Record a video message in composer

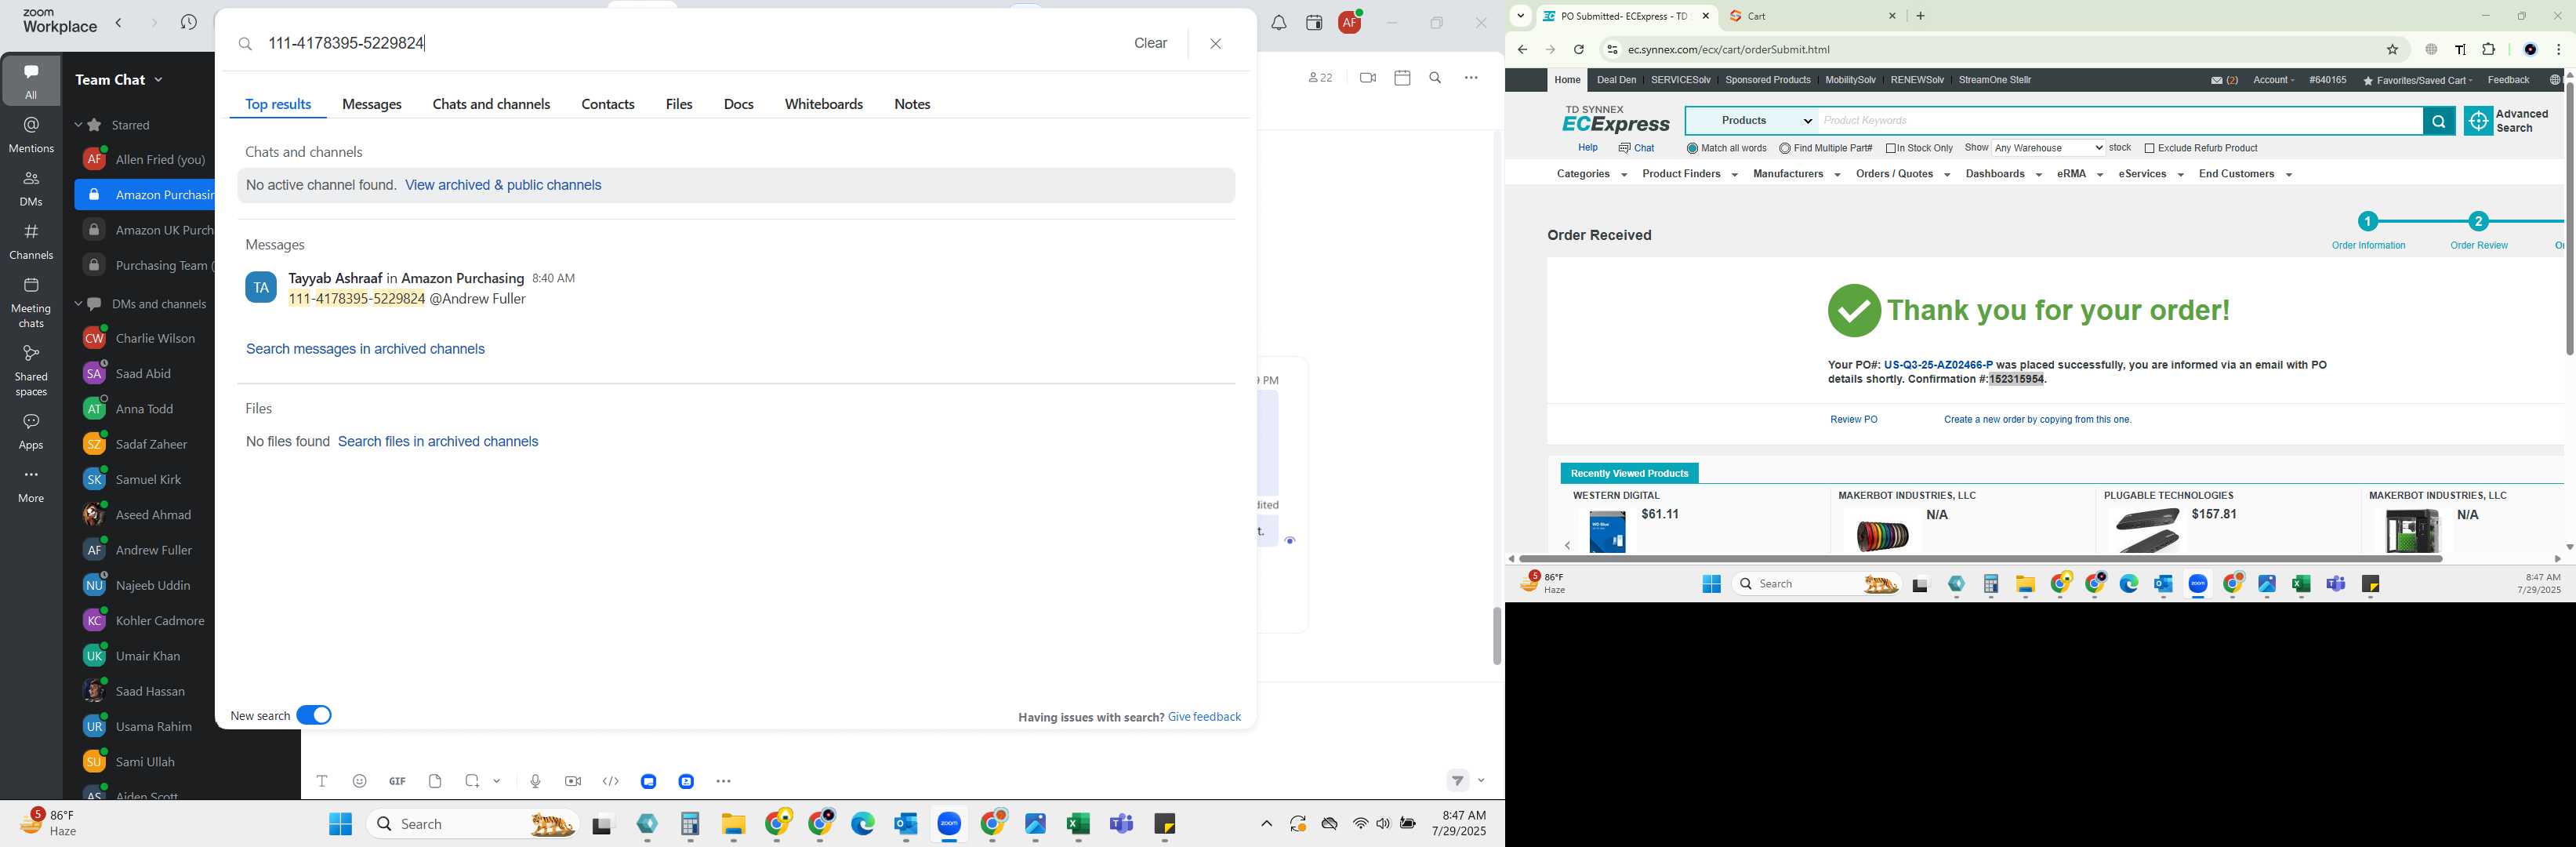coord(573,781)
